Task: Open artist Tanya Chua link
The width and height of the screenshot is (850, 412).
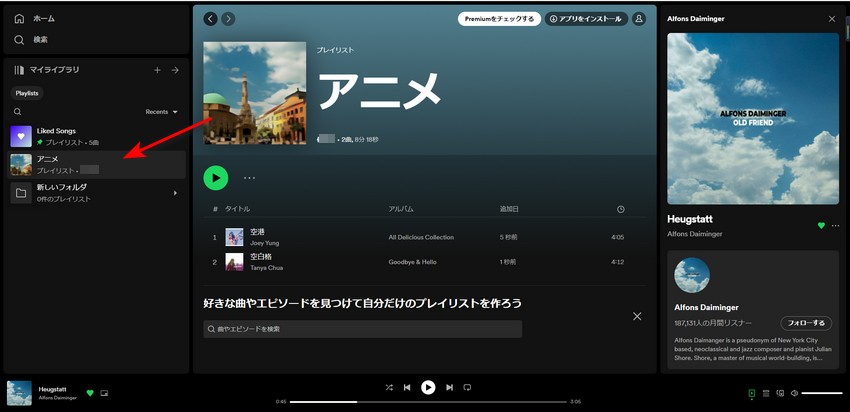Action: coord(266,268)
